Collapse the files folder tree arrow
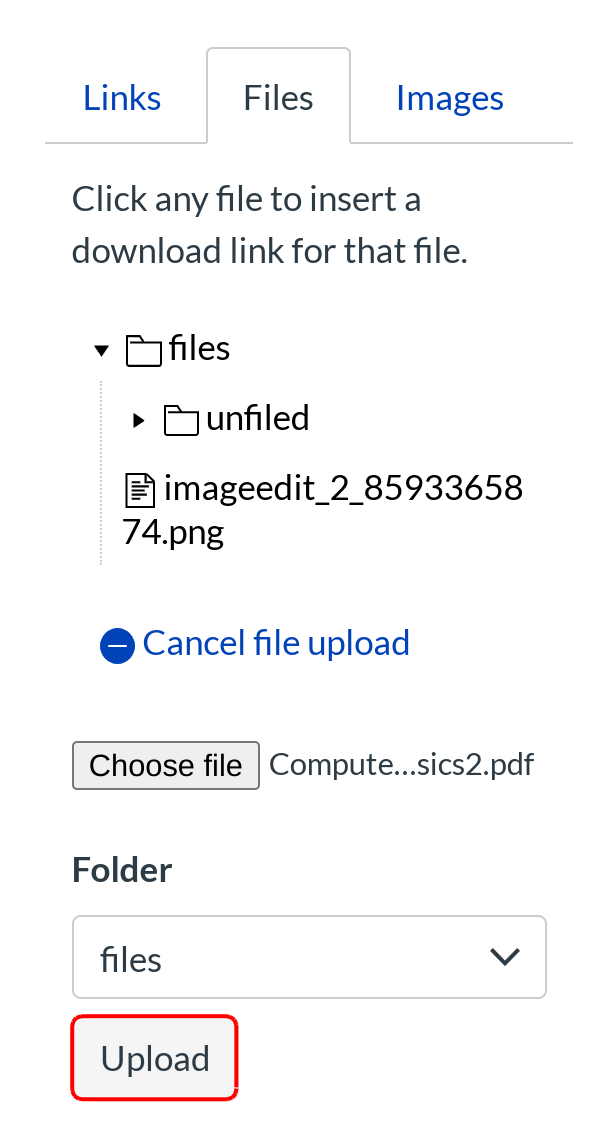The height and width of the screenshot is (1138, 600). (101, 351)
